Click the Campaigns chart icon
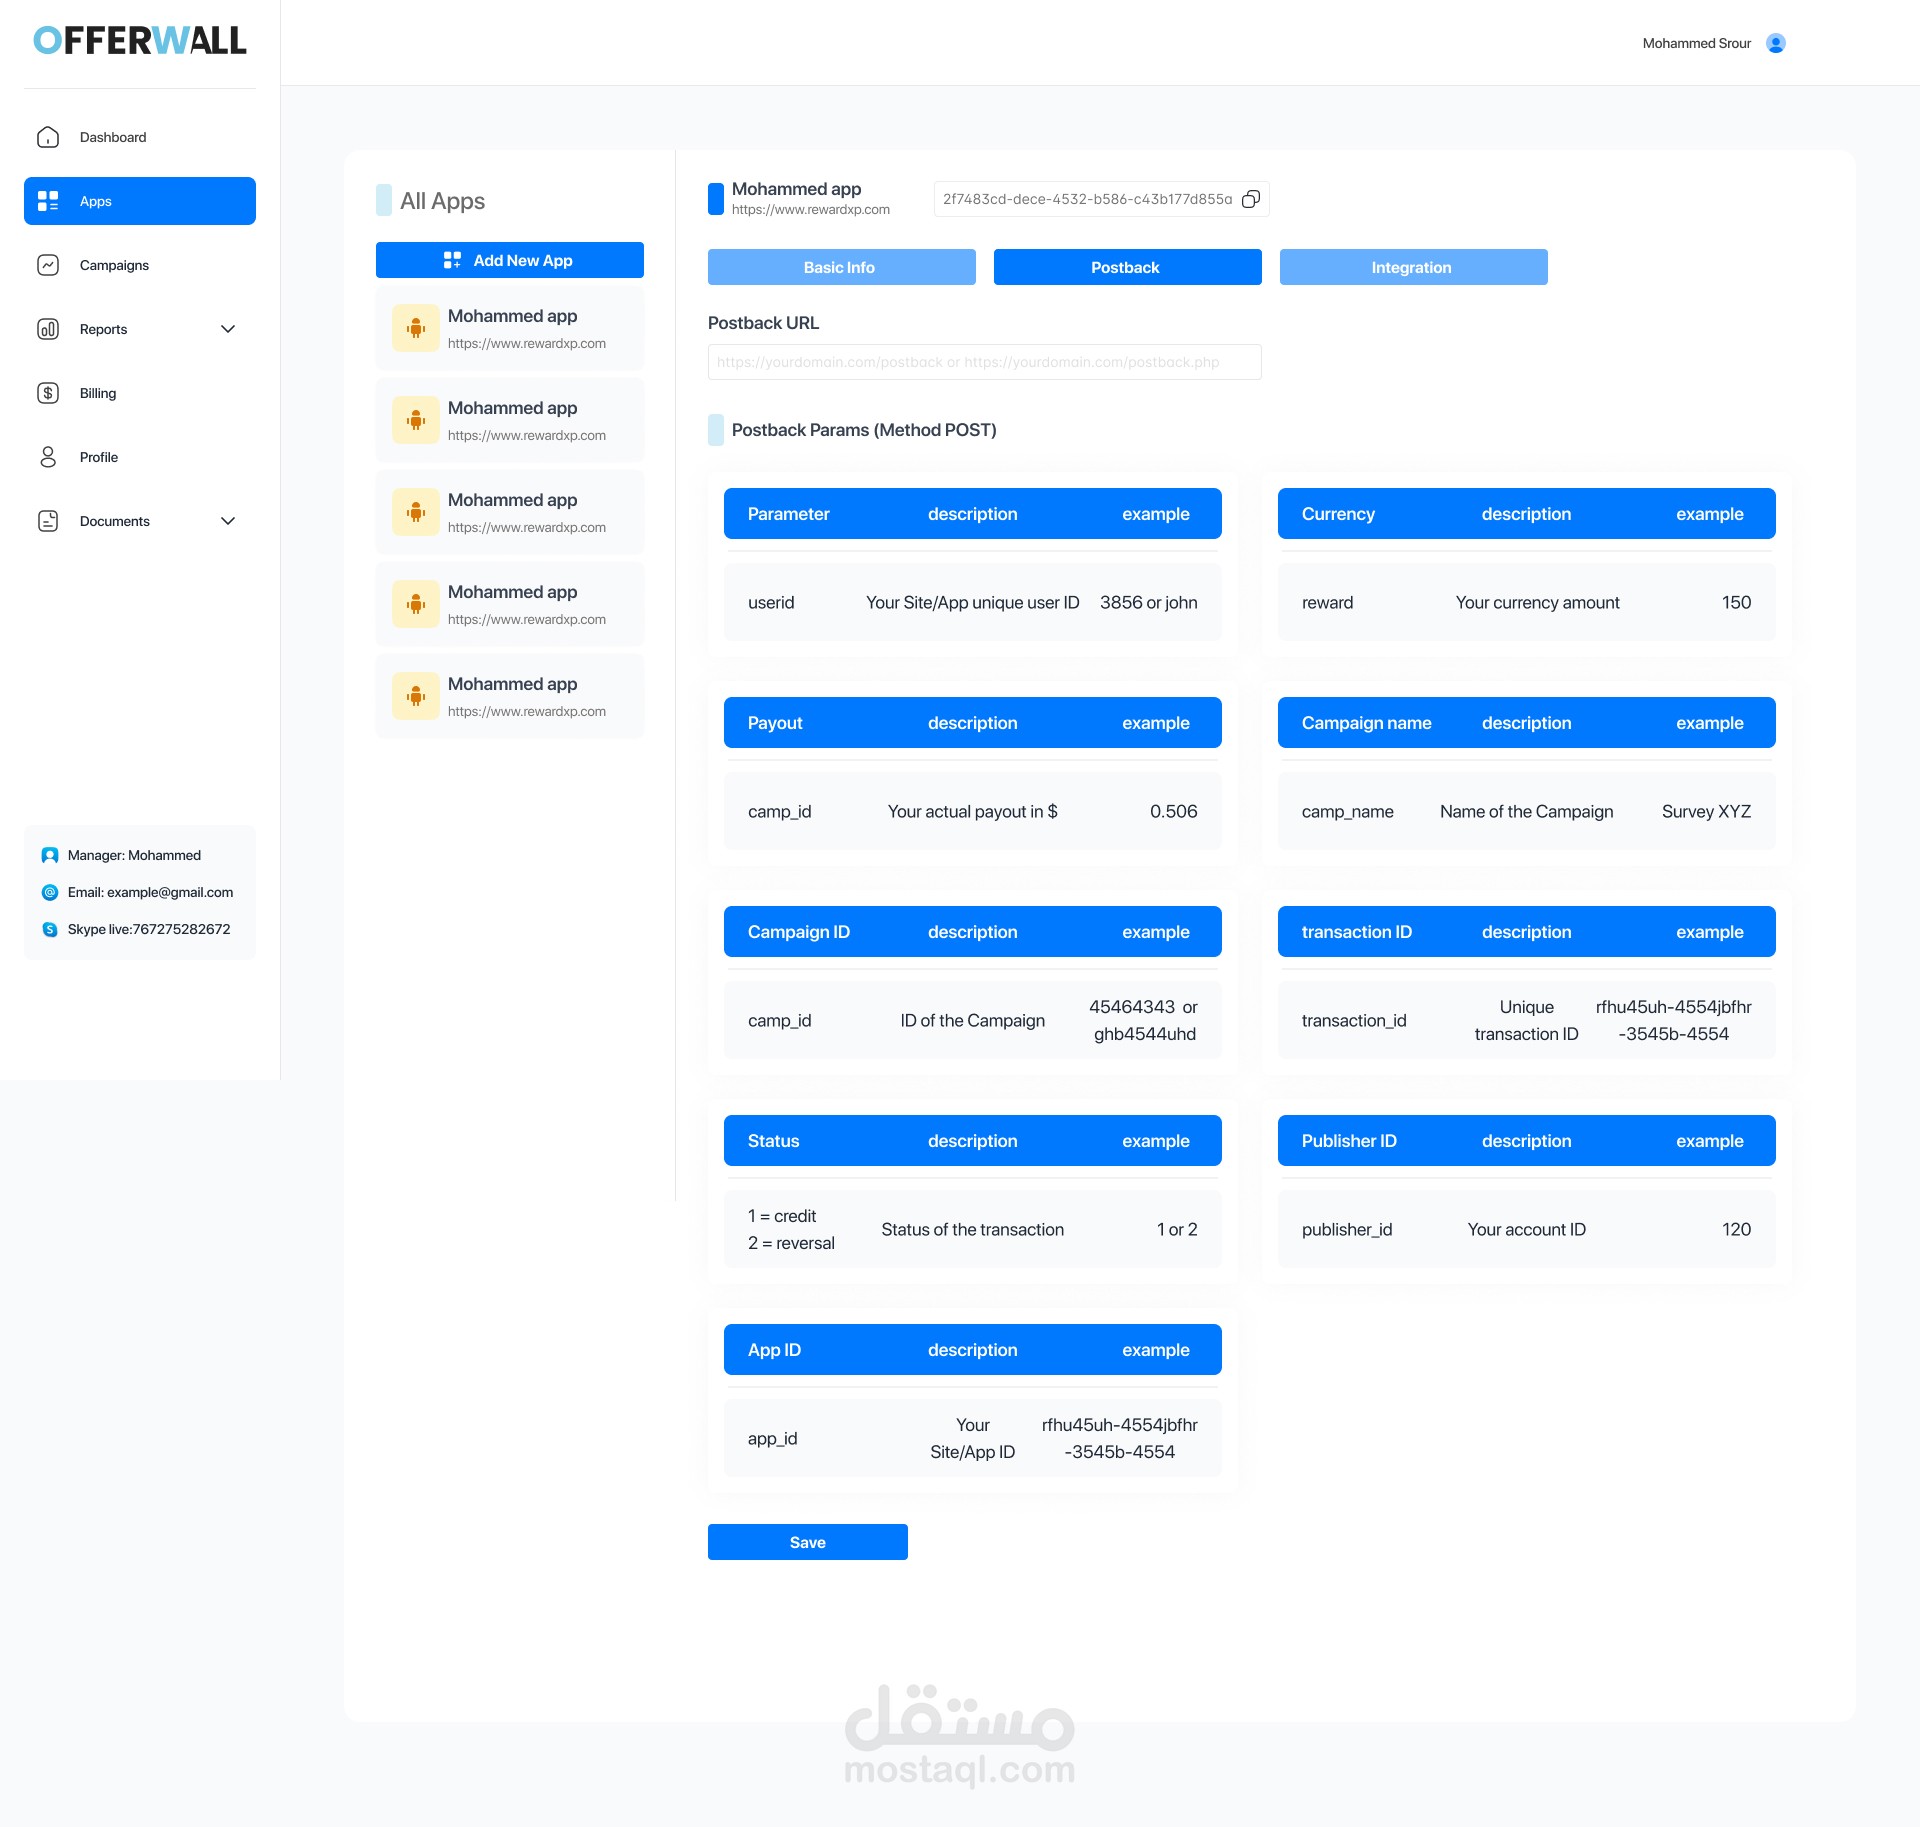Viewport: 1920px width, 1827px height. pyautogui.click(x=48, y=265)
